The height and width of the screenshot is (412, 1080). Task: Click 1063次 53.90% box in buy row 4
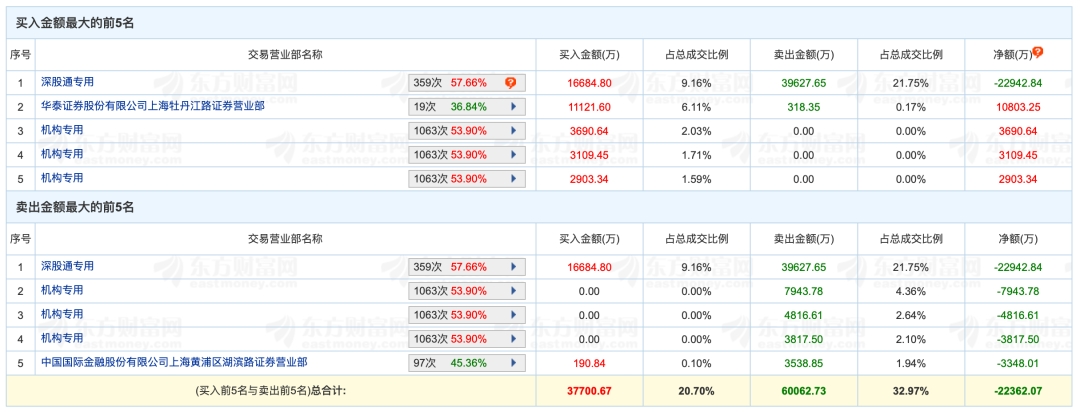[x=467, y=155]
